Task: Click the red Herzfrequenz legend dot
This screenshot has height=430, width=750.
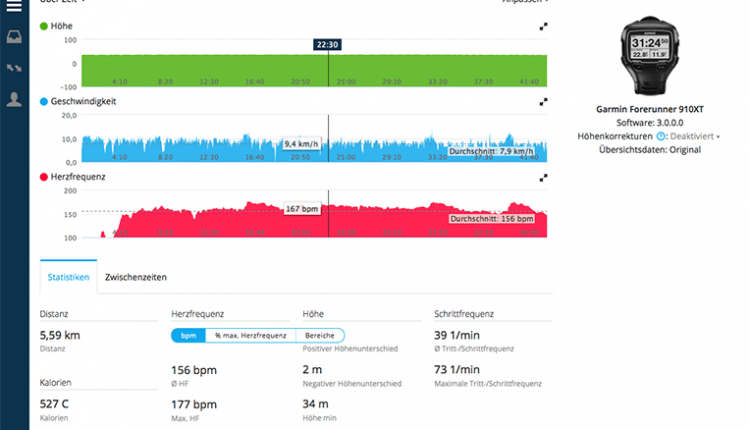Action: click(44, 177)
